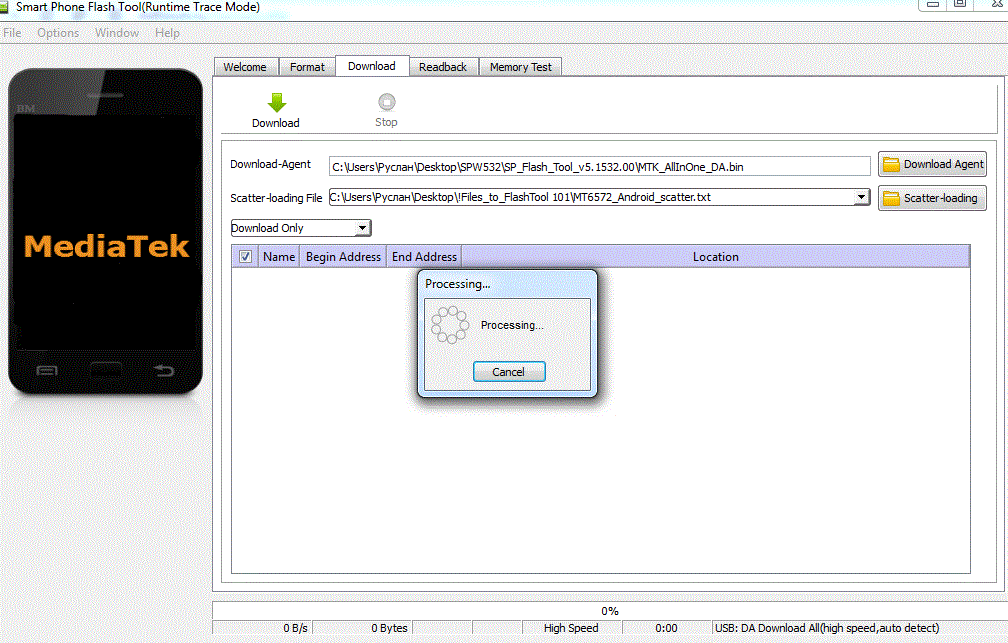Open the File menu
This screenshot has width=1008, height=643.
pyautogui.click(x=12, y=33)
